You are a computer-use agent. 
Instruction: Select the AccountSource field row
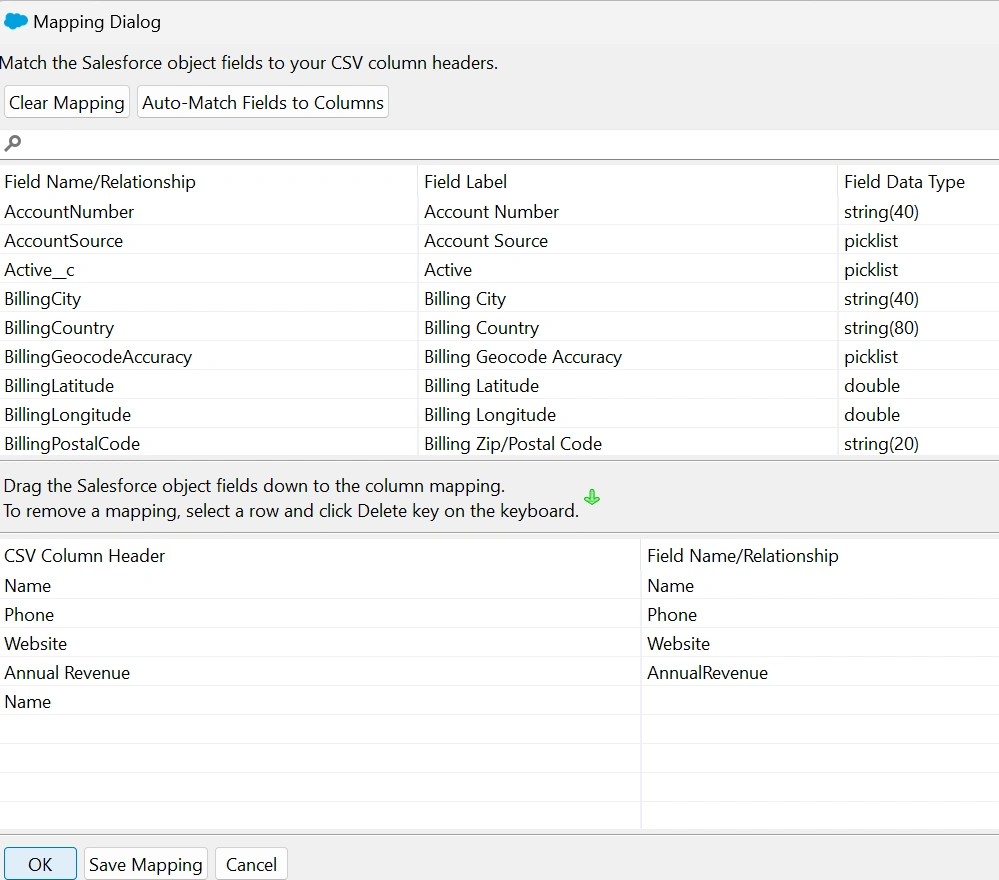64,241
